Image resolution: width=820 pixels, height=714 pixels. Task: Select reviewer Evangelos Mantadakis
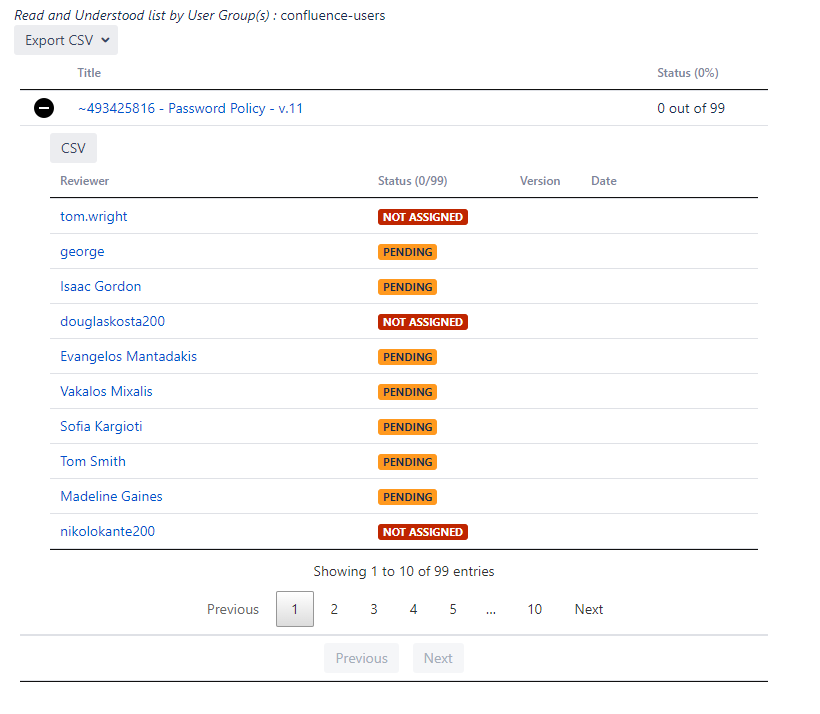(128, 356)
